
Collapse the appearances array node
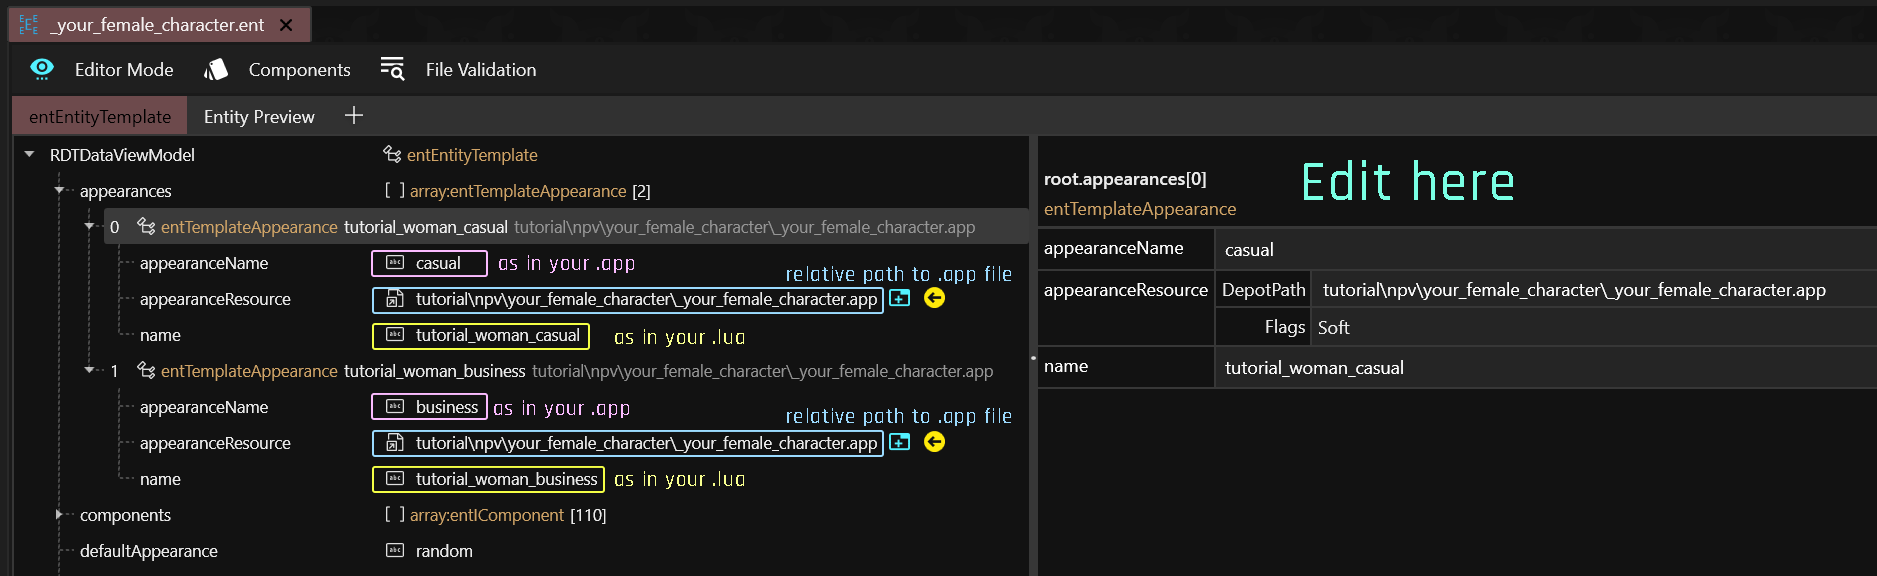click(59, 191)
